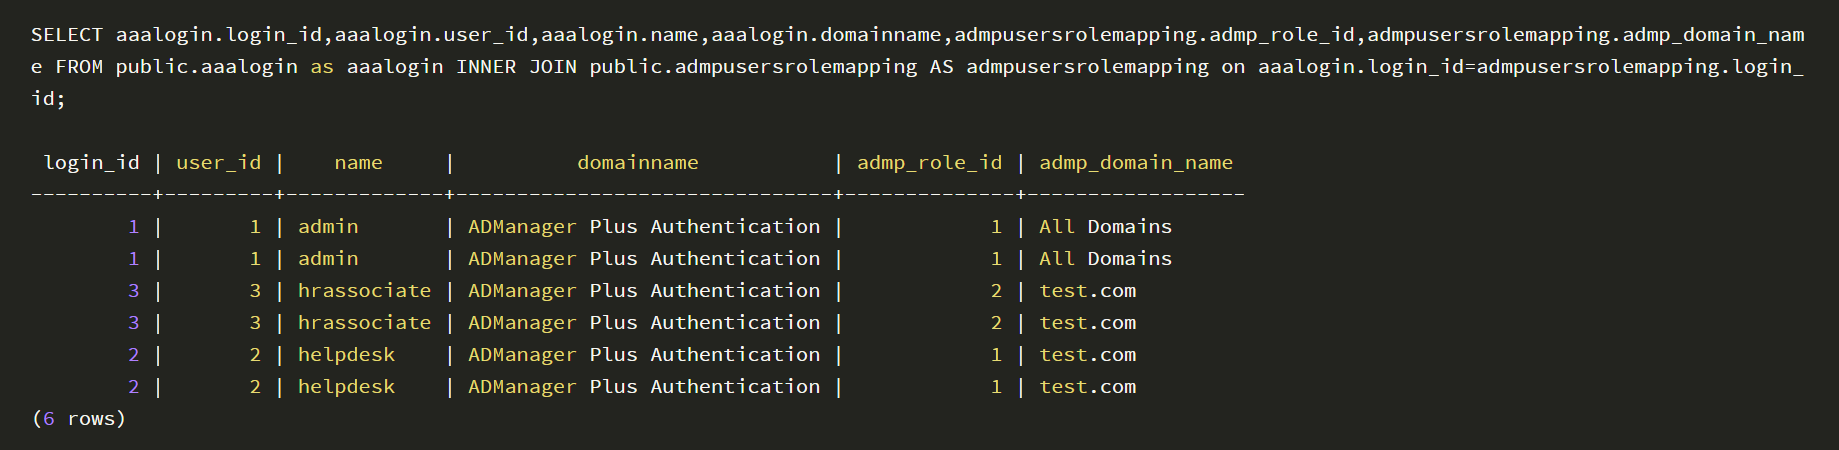Click All Domains in the second result row

1105,259
